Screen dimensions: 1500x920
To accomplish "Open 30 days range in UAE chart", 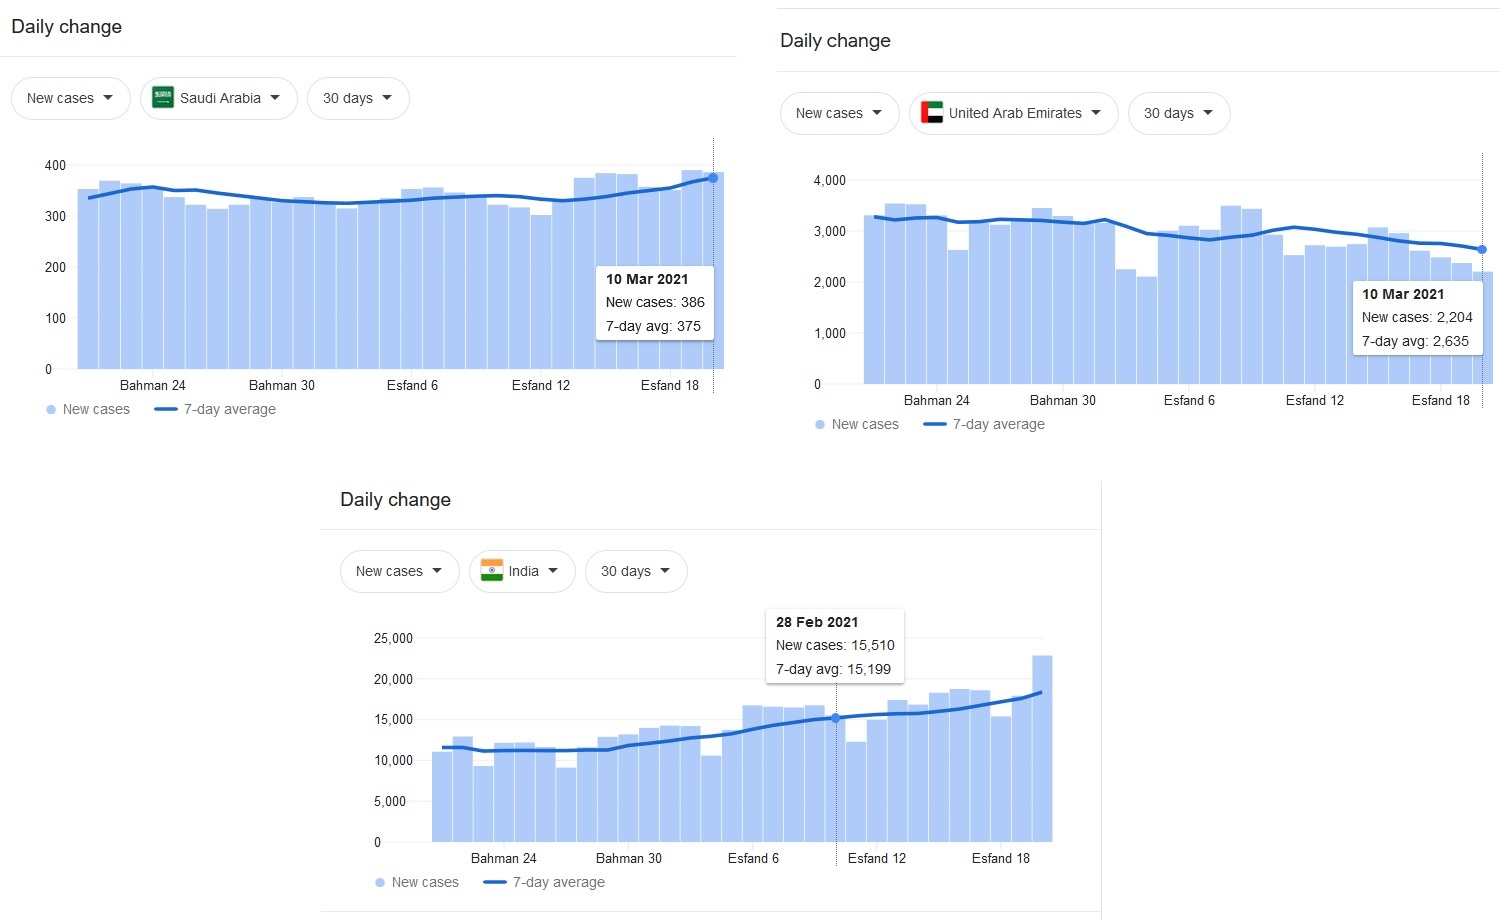I will point(1179,113).
